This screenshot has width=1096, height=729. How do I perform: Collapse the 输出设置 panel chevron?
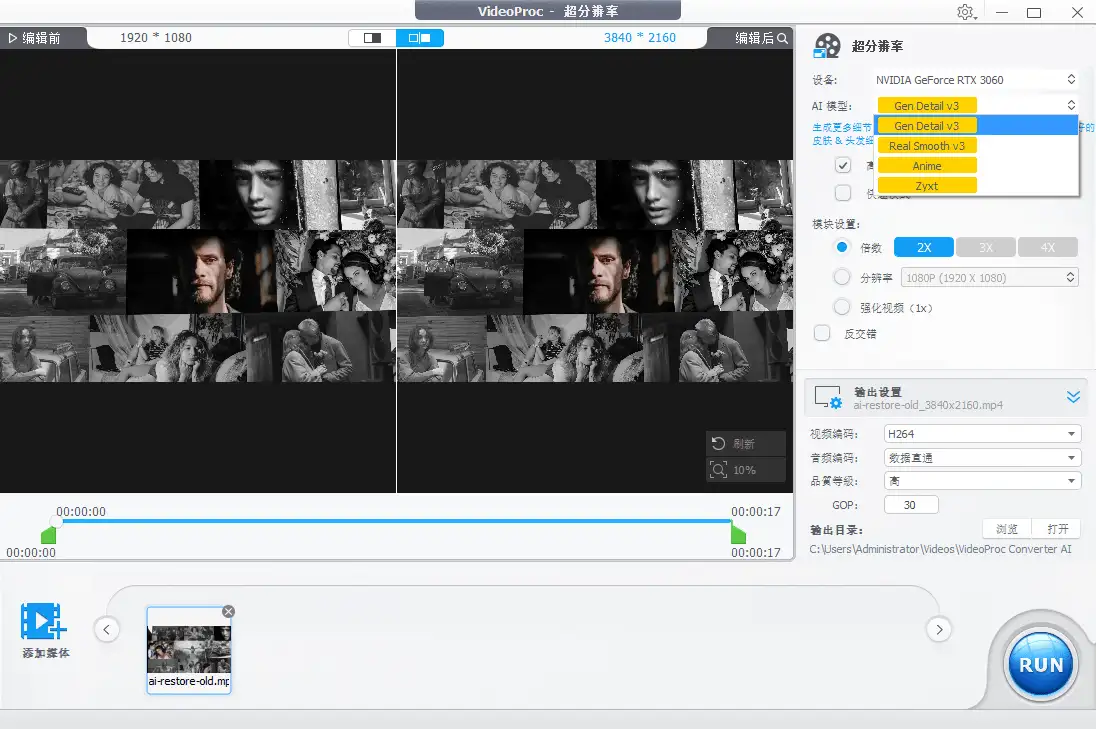click(1073, 397)
